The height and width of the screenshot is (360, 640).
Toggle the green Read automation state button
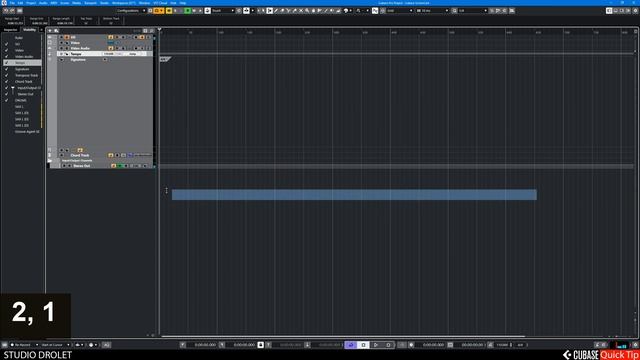click(x=188, y=11)
